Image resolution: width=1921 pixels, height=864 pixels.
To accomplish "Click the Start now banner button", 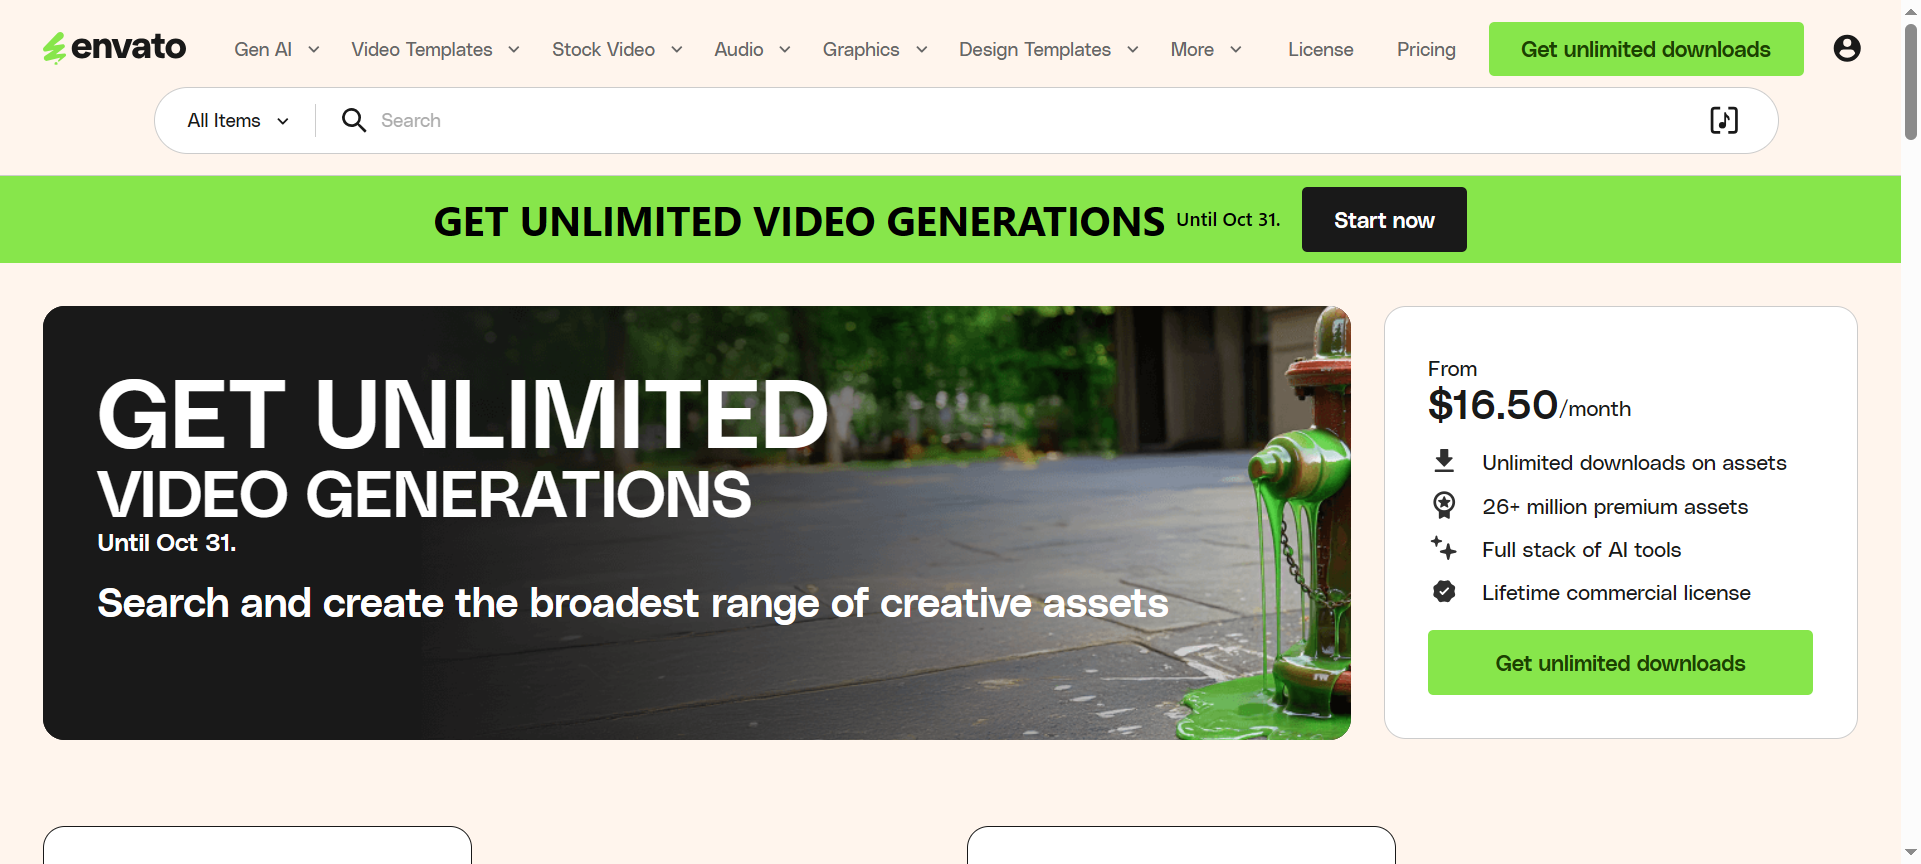I will [1384, 220].
